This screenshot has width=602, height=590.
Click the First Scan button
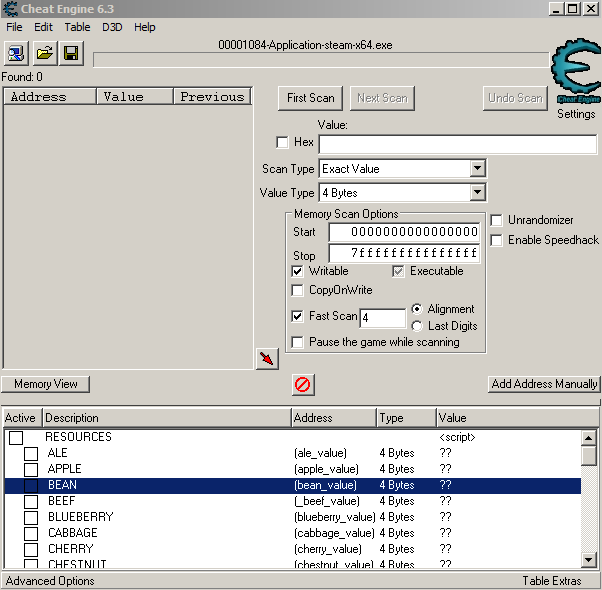pyautogui.click(x=311, y=98)
